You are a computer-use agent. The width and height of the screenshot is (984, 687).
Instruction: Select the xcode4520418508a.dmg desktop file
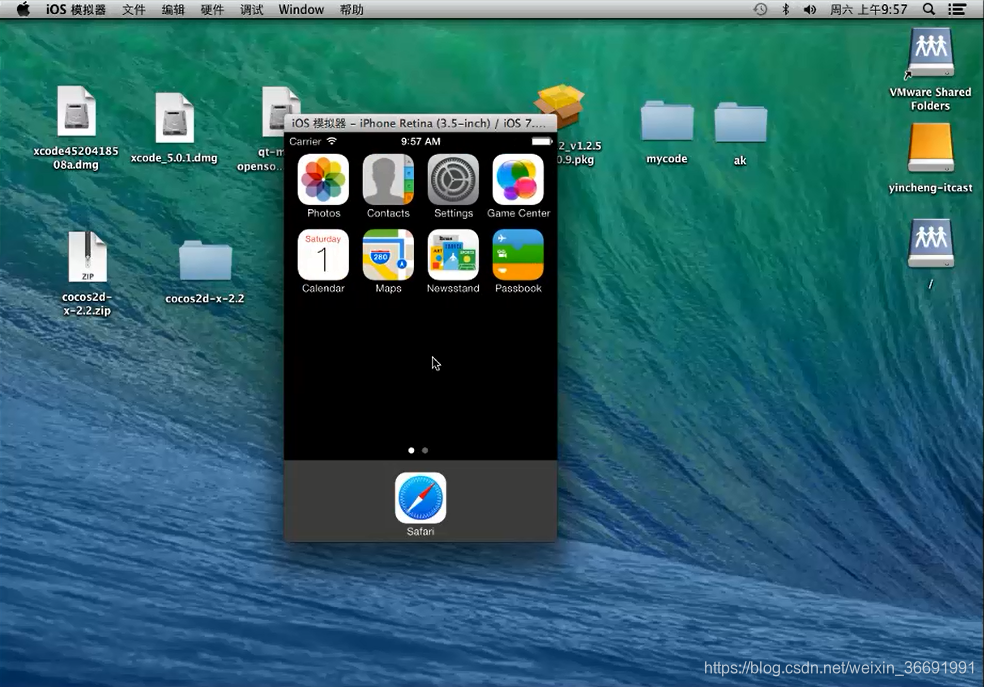pos(76,112)
